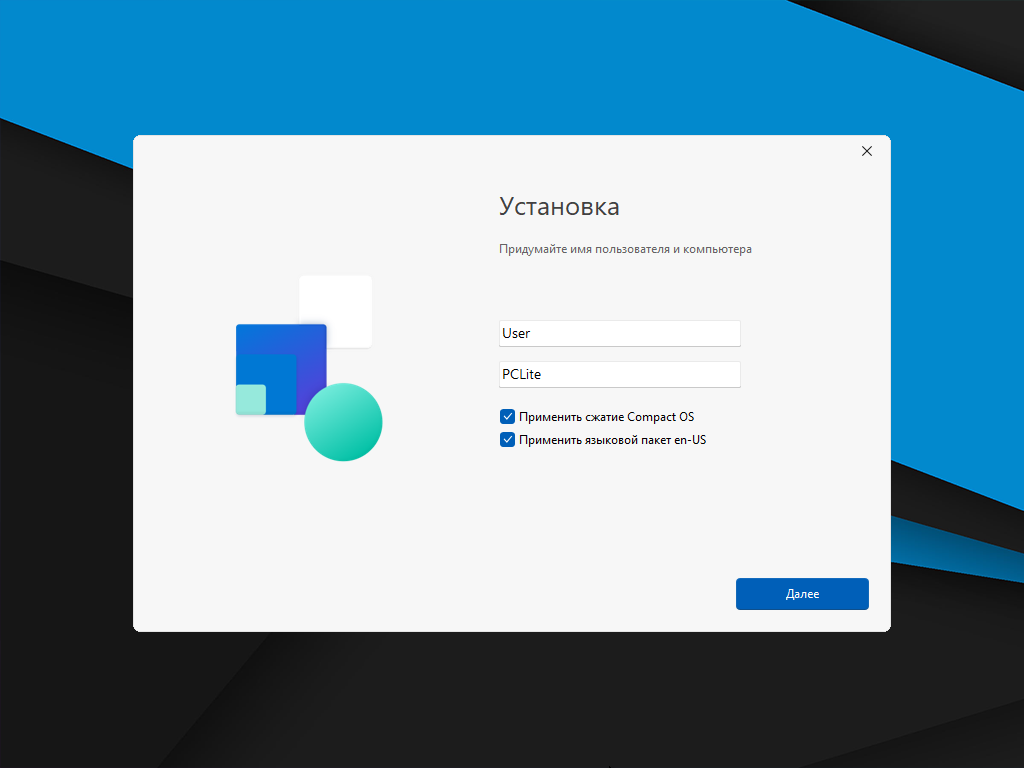Click the 'Применить языковой пакет en-US' label text
Viewport: 1024px width, 768px height.
coord(612,439)
